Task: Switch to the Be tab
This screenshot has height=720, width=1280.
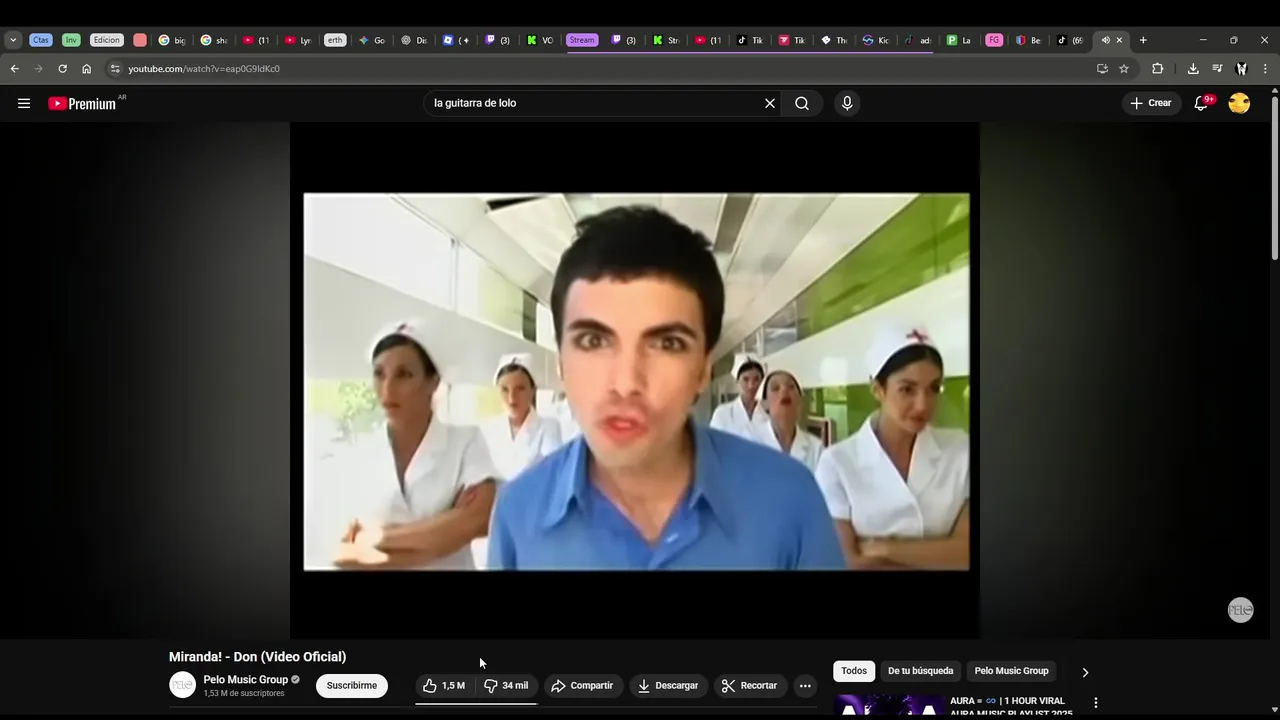Action: click(1028, 40)
